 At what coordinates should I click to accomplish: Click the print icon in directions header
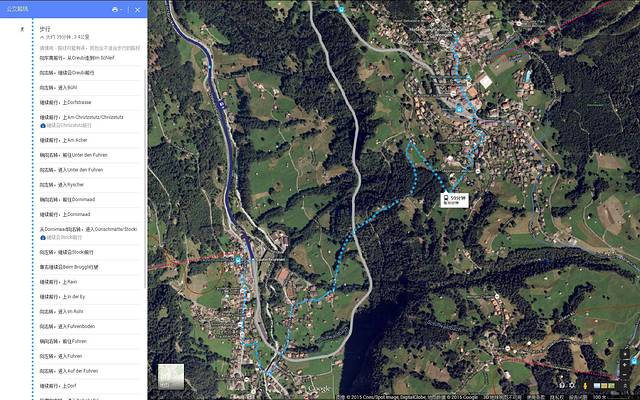[x=115, y=9]
